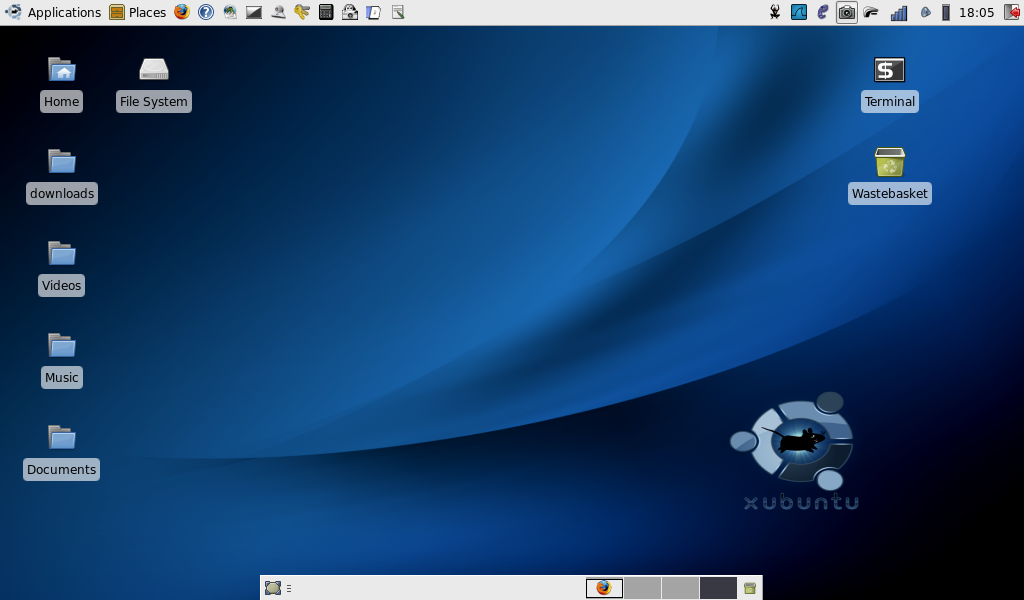The image size is (1024, 600).
Task: Open the Wastebasket desktop icon
Action: 889,162
